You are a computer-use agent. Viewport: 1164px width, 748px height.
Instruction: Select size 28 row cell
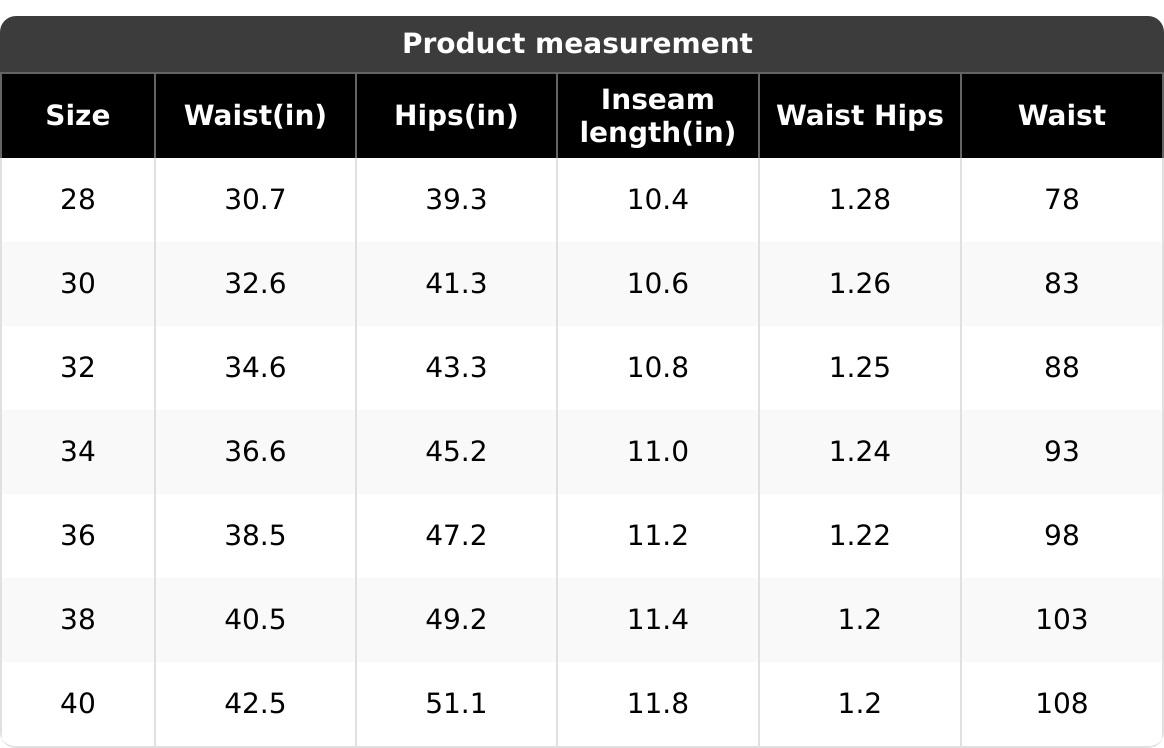point(78,200)
